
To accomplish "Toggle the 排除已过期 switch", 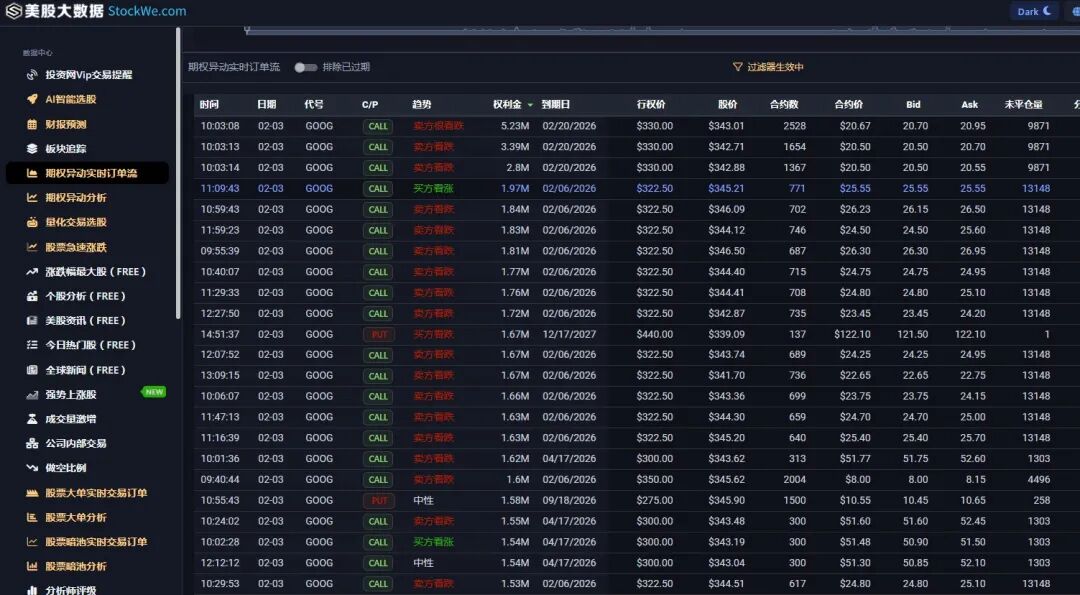I will [306, 67].
